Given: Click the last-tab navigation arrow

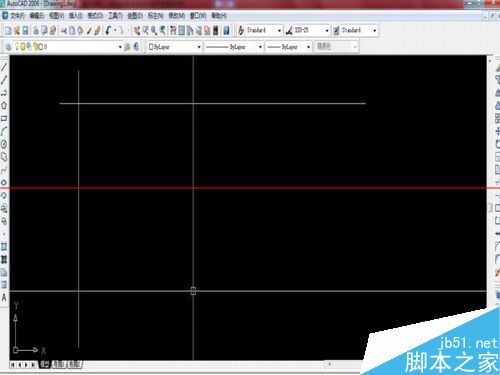Looking at the screenshot, I should click(x=33, y=365).
